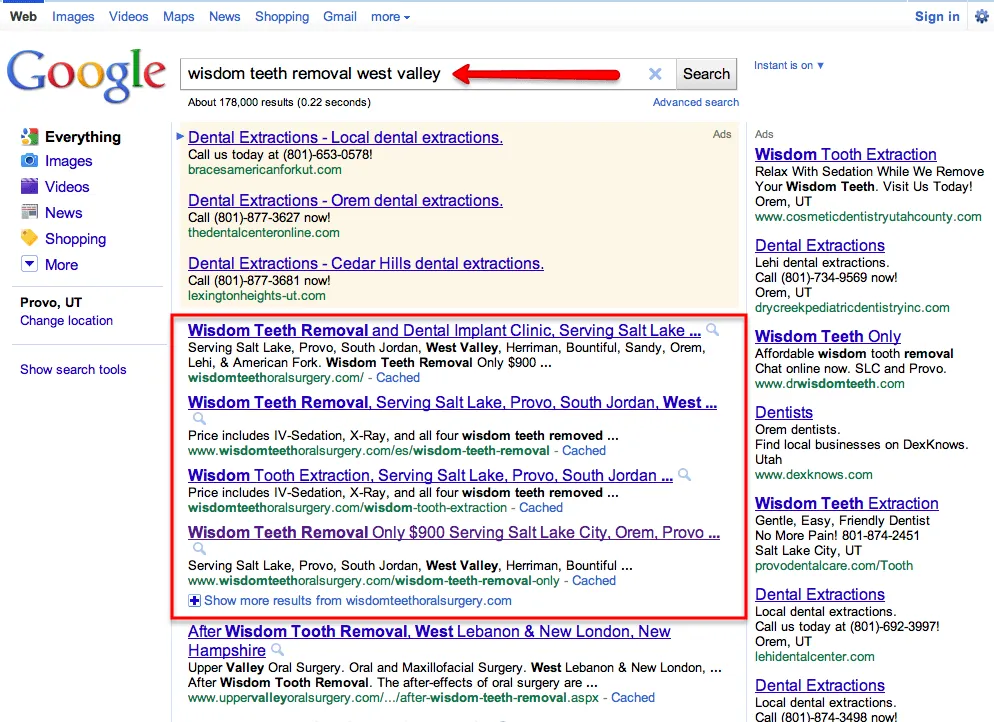Click the bracesamericanforkut.com ad URL
994x722 pixels.
click(x=264, y=170)
